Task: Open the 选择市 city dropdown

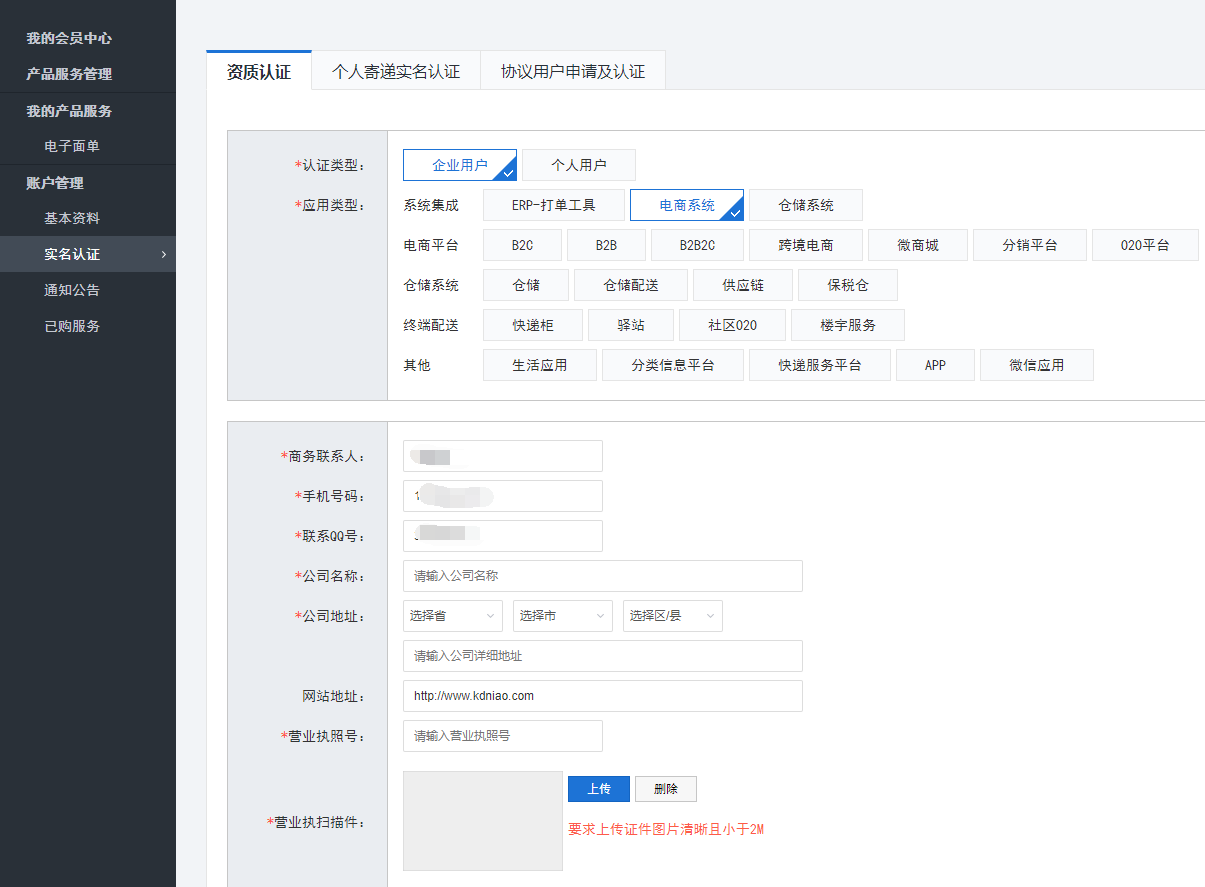Action: click(562, 616)
